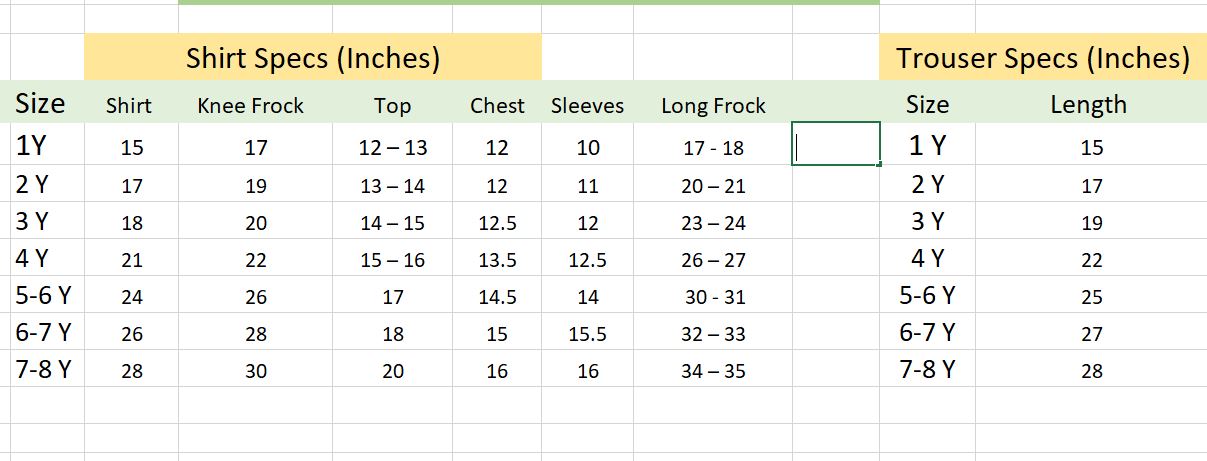
Task: Click the Knee Frock column header
Action: click(x=250, y=105)
